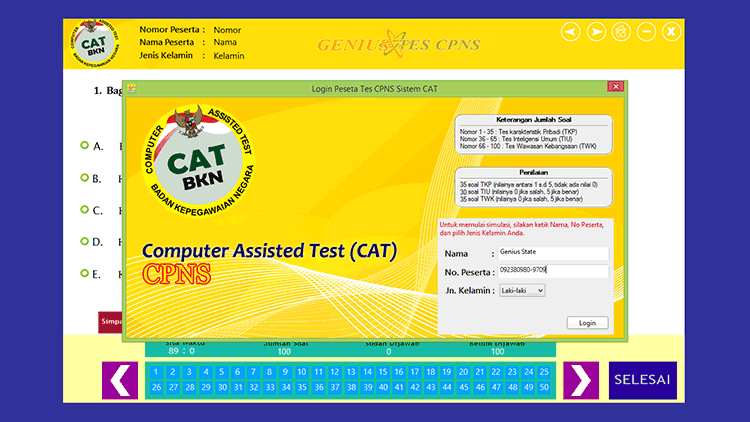Click the CAT BKN logo in header

[95, 43]
